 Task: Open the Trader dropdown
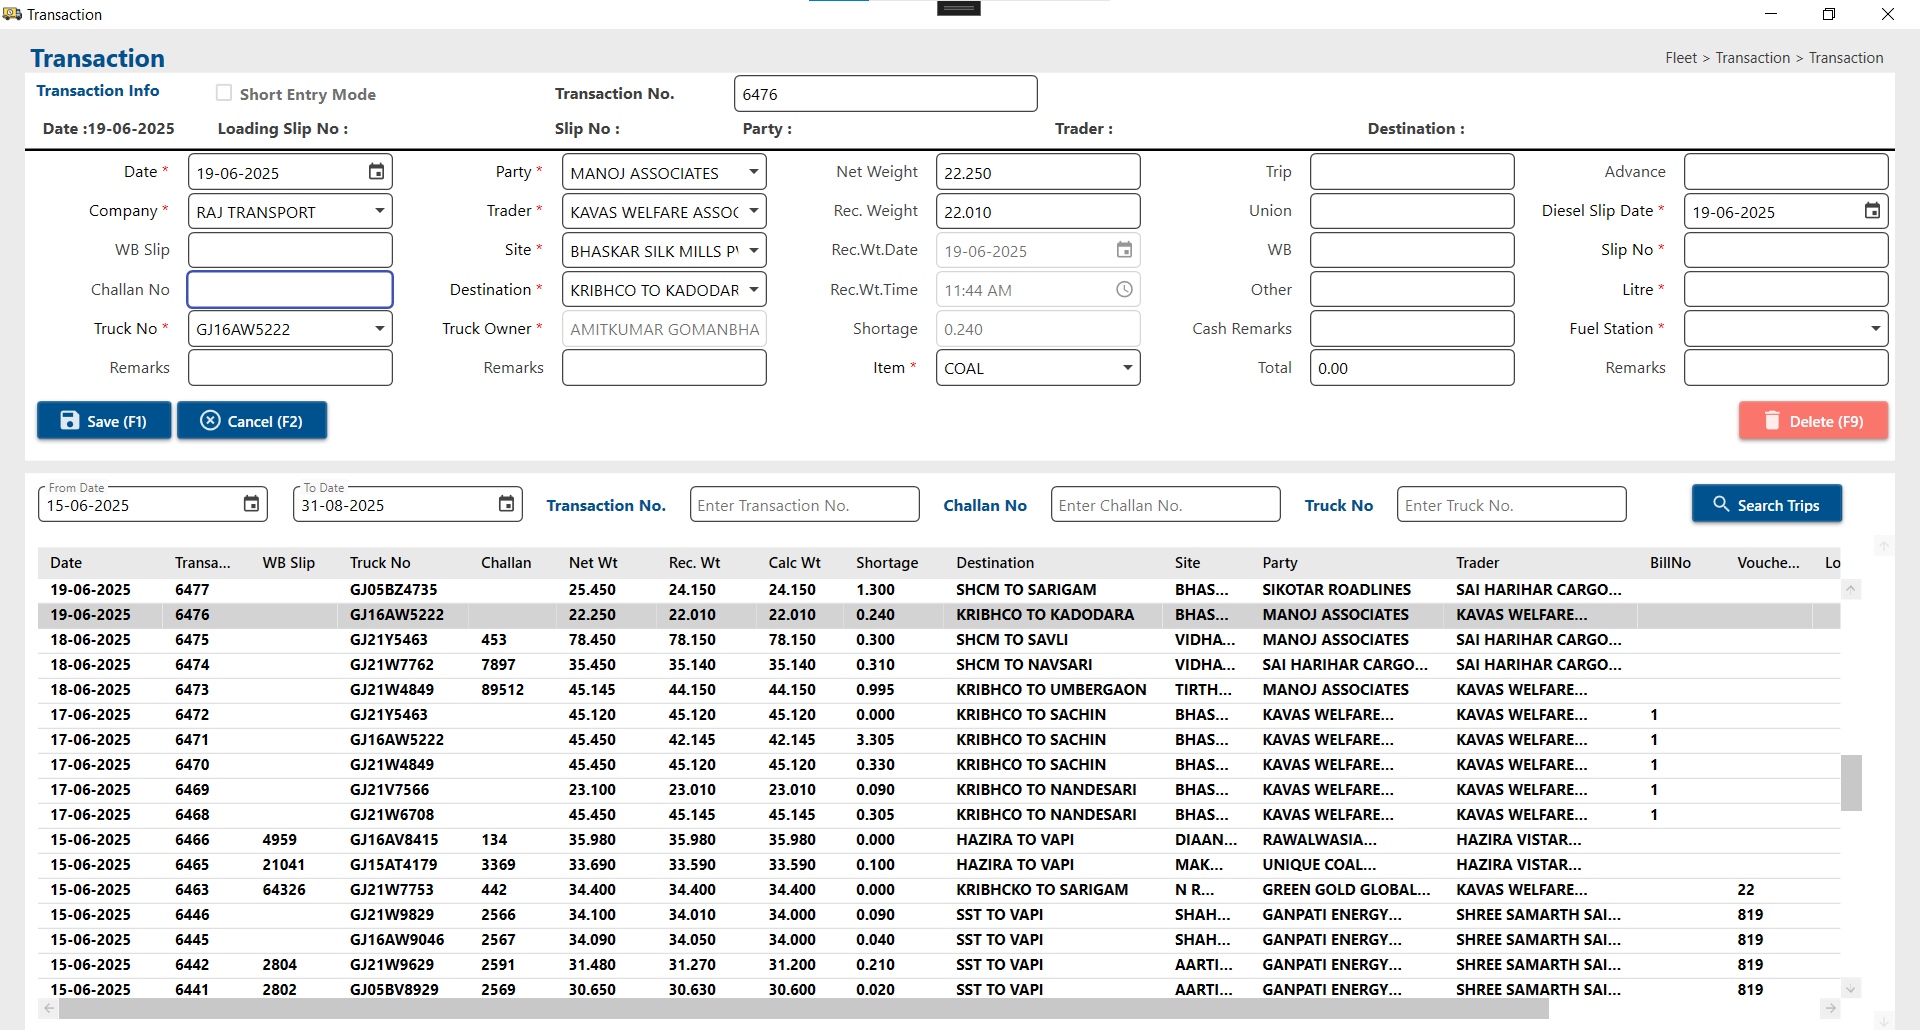(753, 211)
